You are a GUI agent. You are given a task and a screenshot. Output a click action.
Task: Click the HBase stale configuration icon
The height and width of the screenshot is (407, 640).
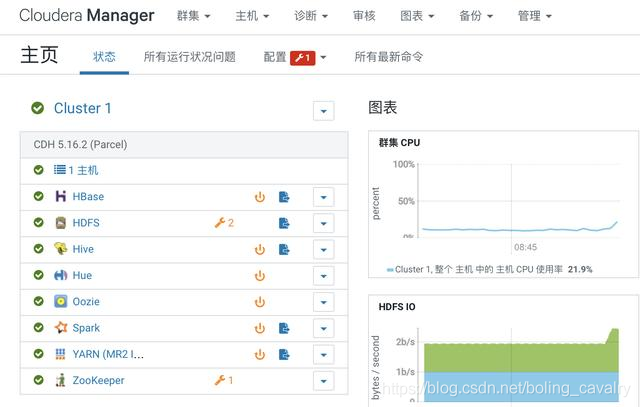coord(284,197)
